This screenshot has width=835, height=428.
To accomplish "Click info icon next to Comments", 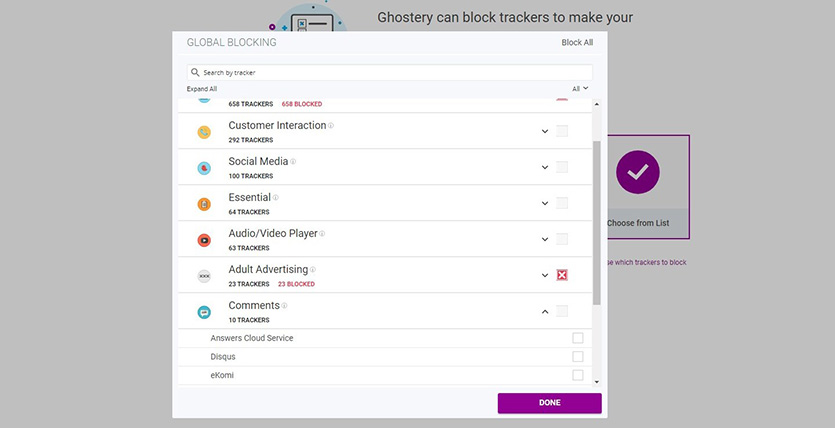I will [x=284, y=306].
